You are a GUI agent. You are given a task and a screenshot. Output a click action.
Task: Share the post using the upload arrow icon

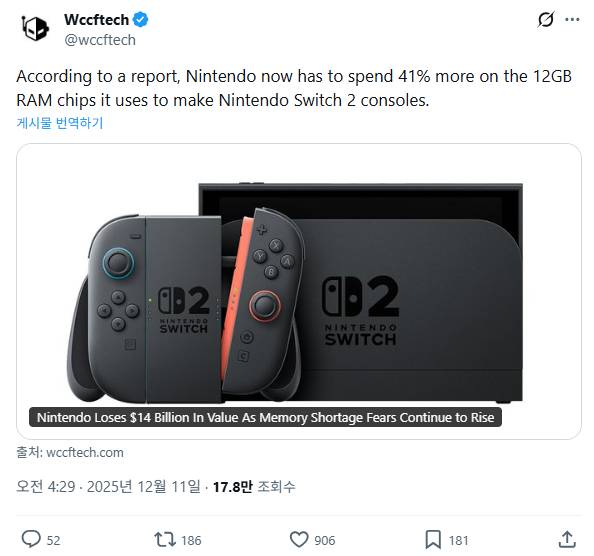(567, 539)
